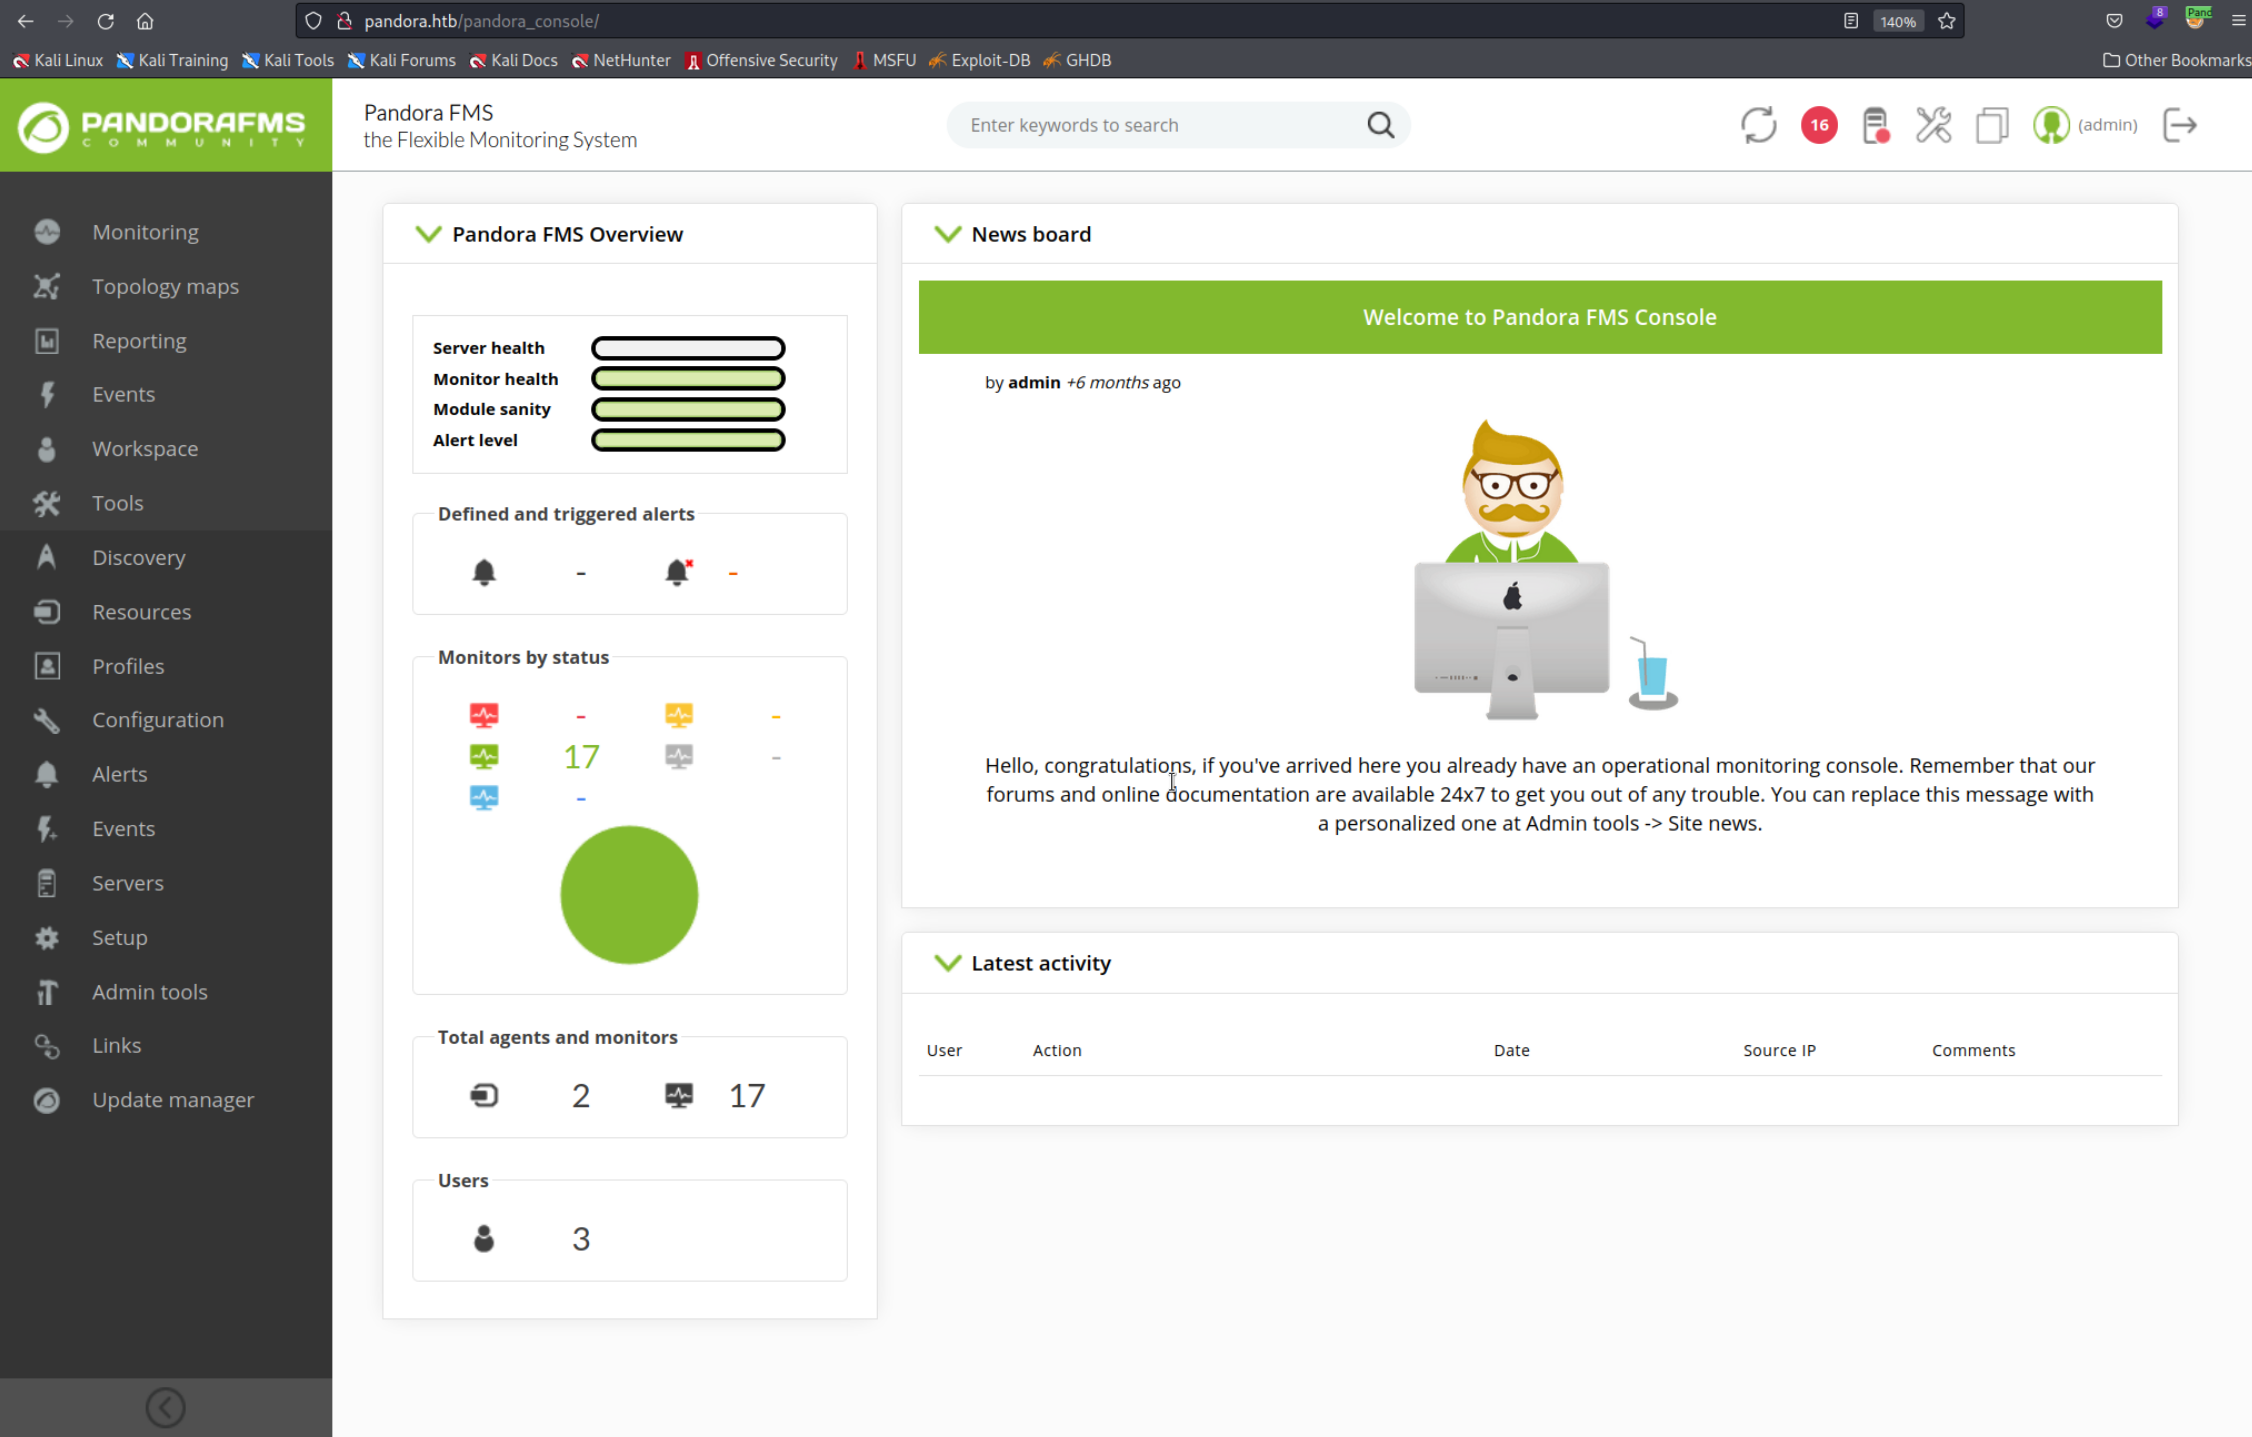The height and width of the screenshot is (1437, 2252).
Task: Click the Servers sidebar icon
Action: point(47,883)
